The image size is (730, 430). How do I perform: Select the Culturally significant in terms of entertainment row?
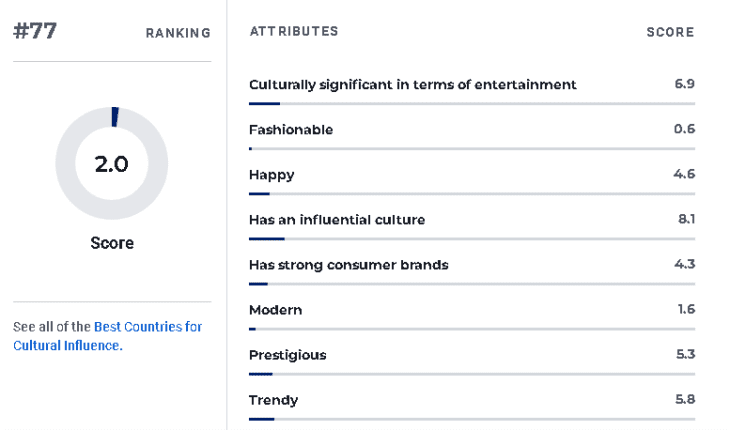click(472, 90)
